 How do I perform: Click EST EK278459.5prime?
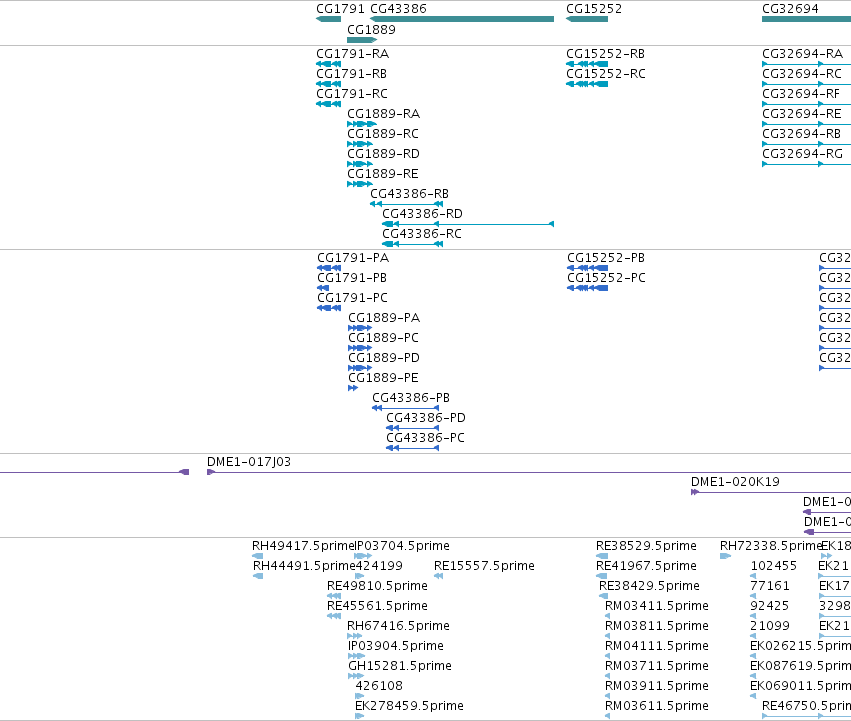point(360,716)
